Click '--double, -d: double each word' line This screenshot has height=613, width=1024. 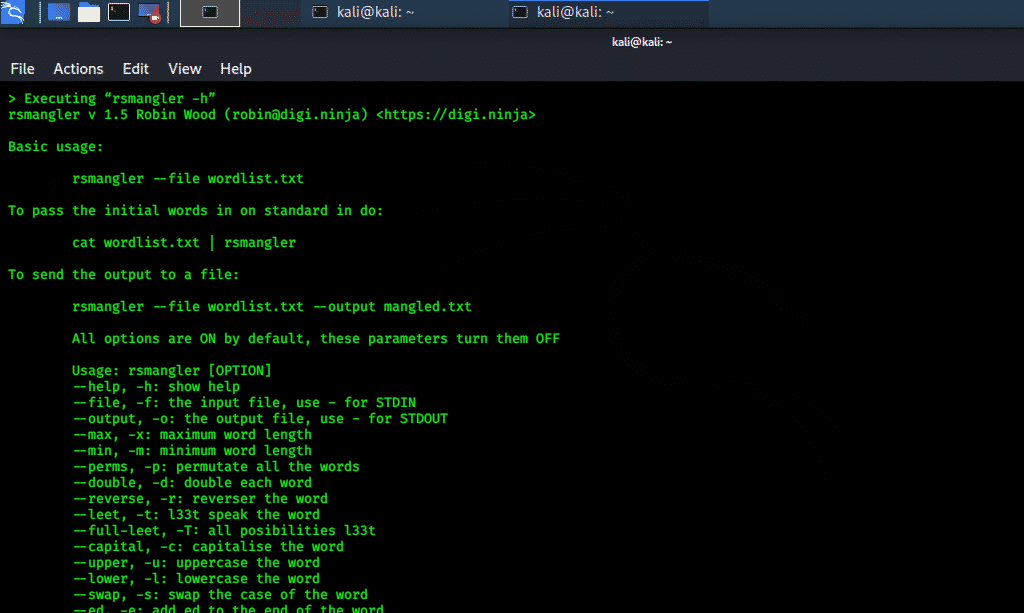[x=192, y=482]
